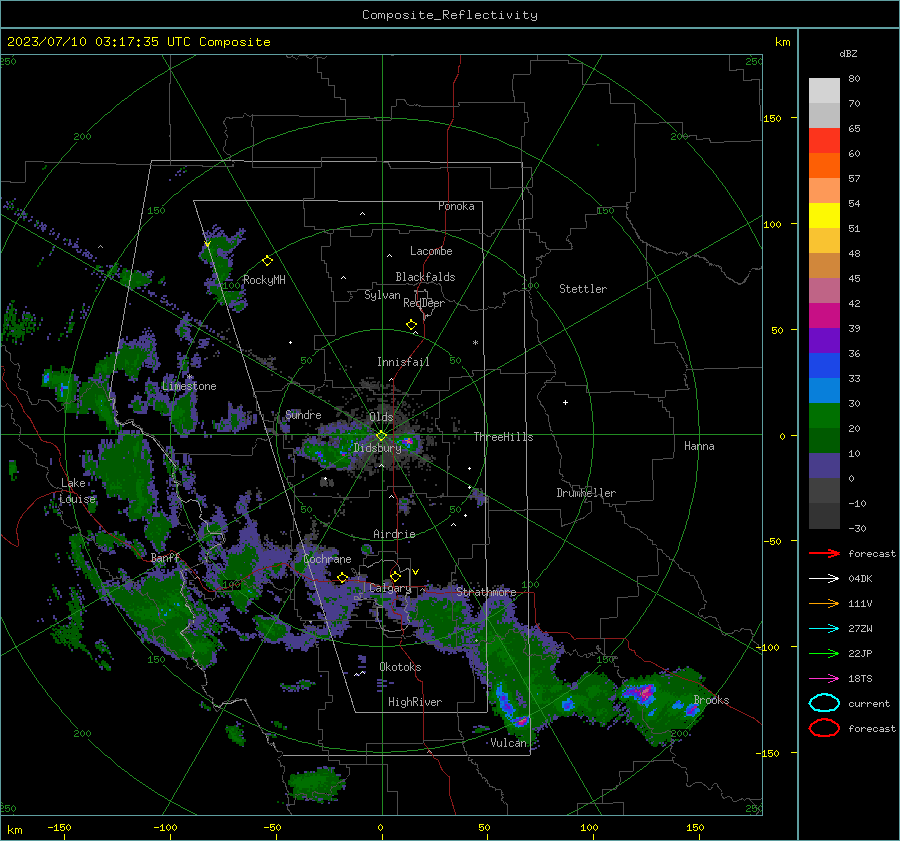Screen dimensions: 900x841
Task: Click the Stettler city label
Action: 583,289
